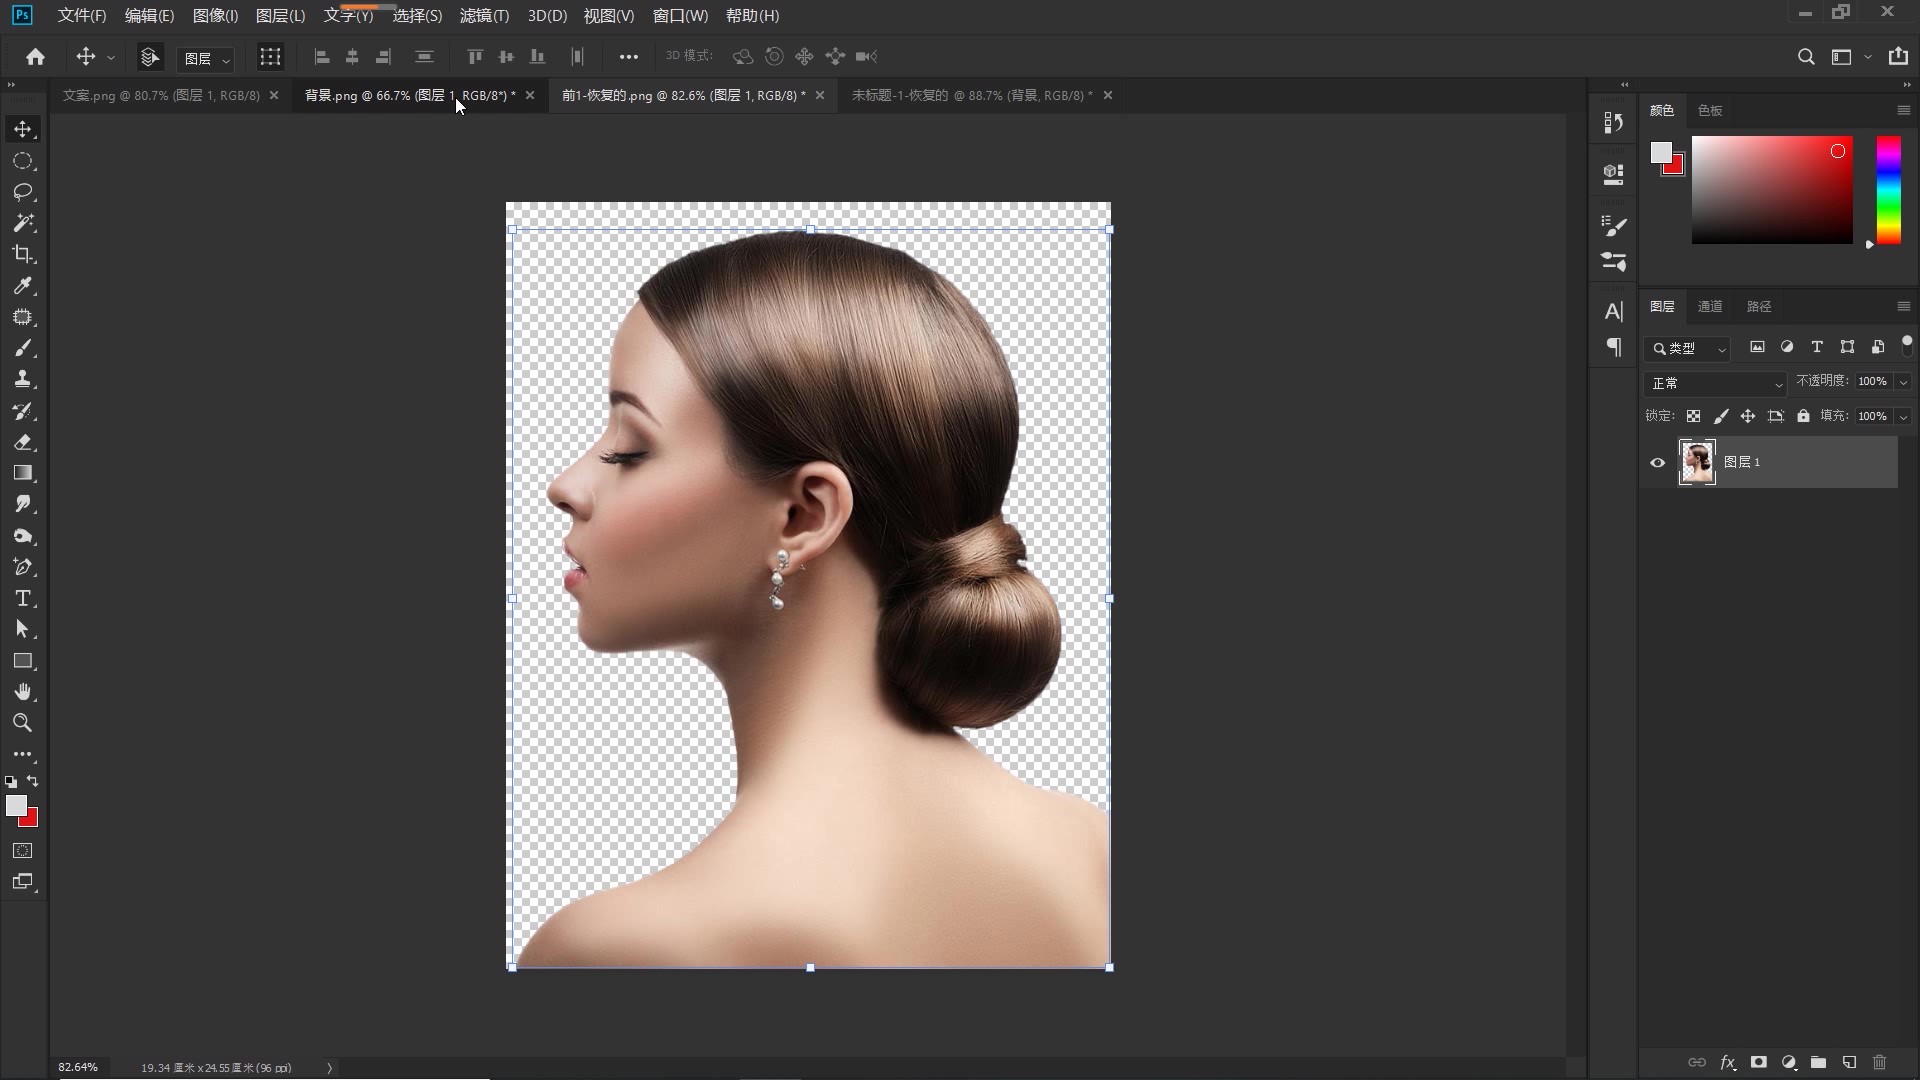1920x1080 pixels.
Task: Click the 图层 1 layer thumbnail
Action: tap(1697, 462)
